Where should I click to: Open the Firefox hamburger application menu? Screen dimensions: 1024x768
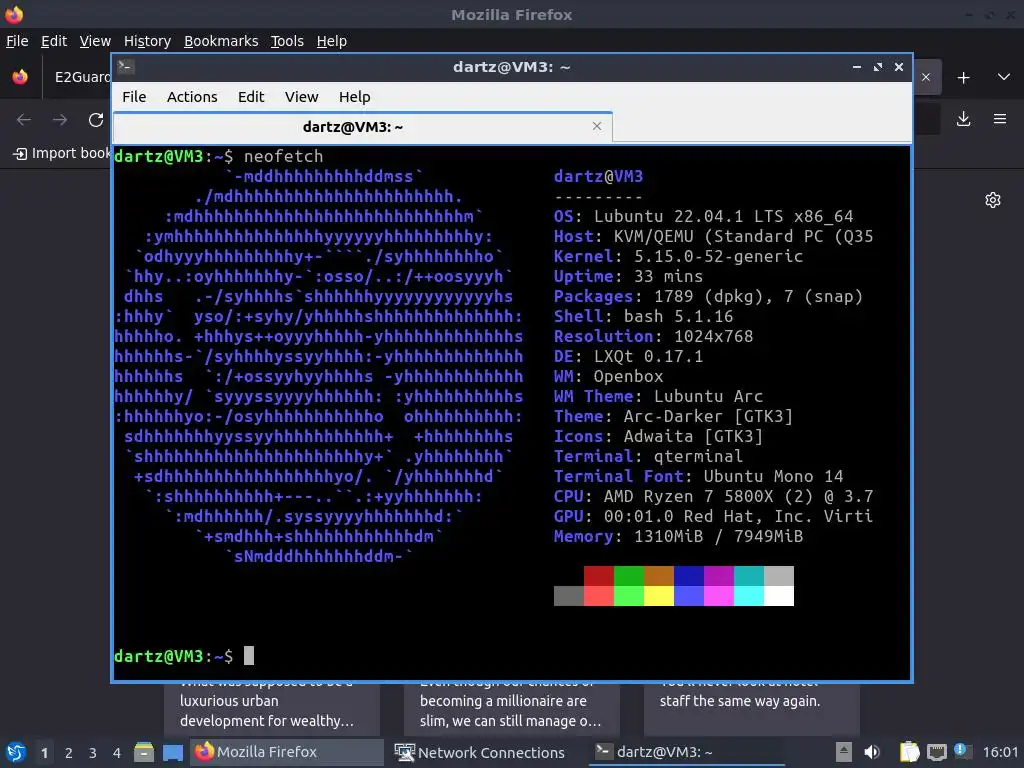[x=1000, y=119]
